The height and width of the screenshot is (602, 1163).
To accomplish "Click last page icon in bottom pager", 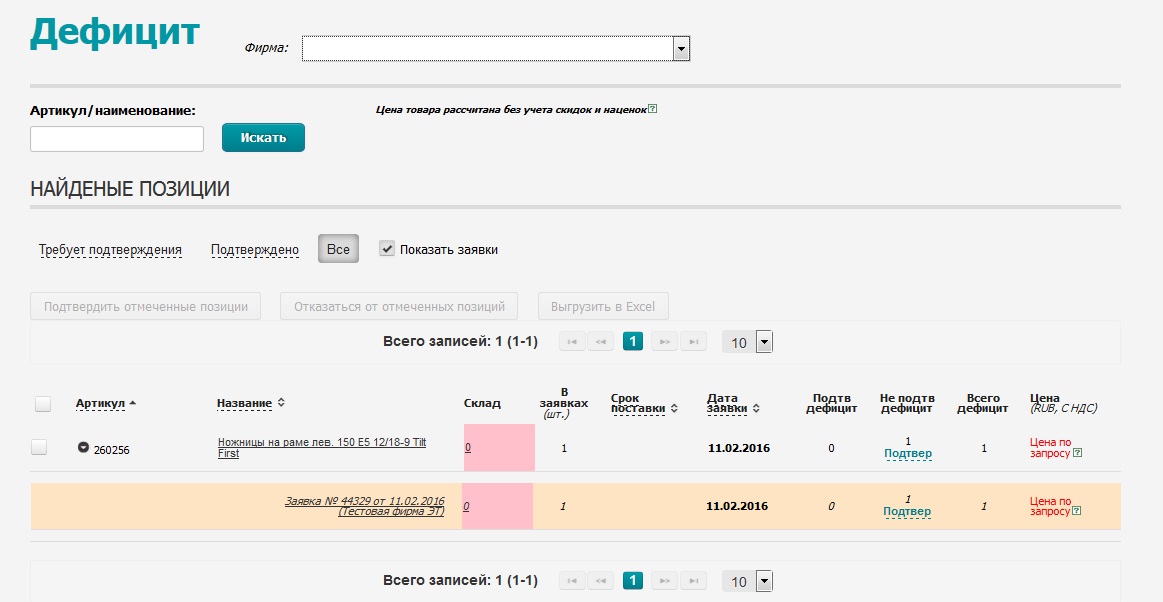I will [693, 581].
